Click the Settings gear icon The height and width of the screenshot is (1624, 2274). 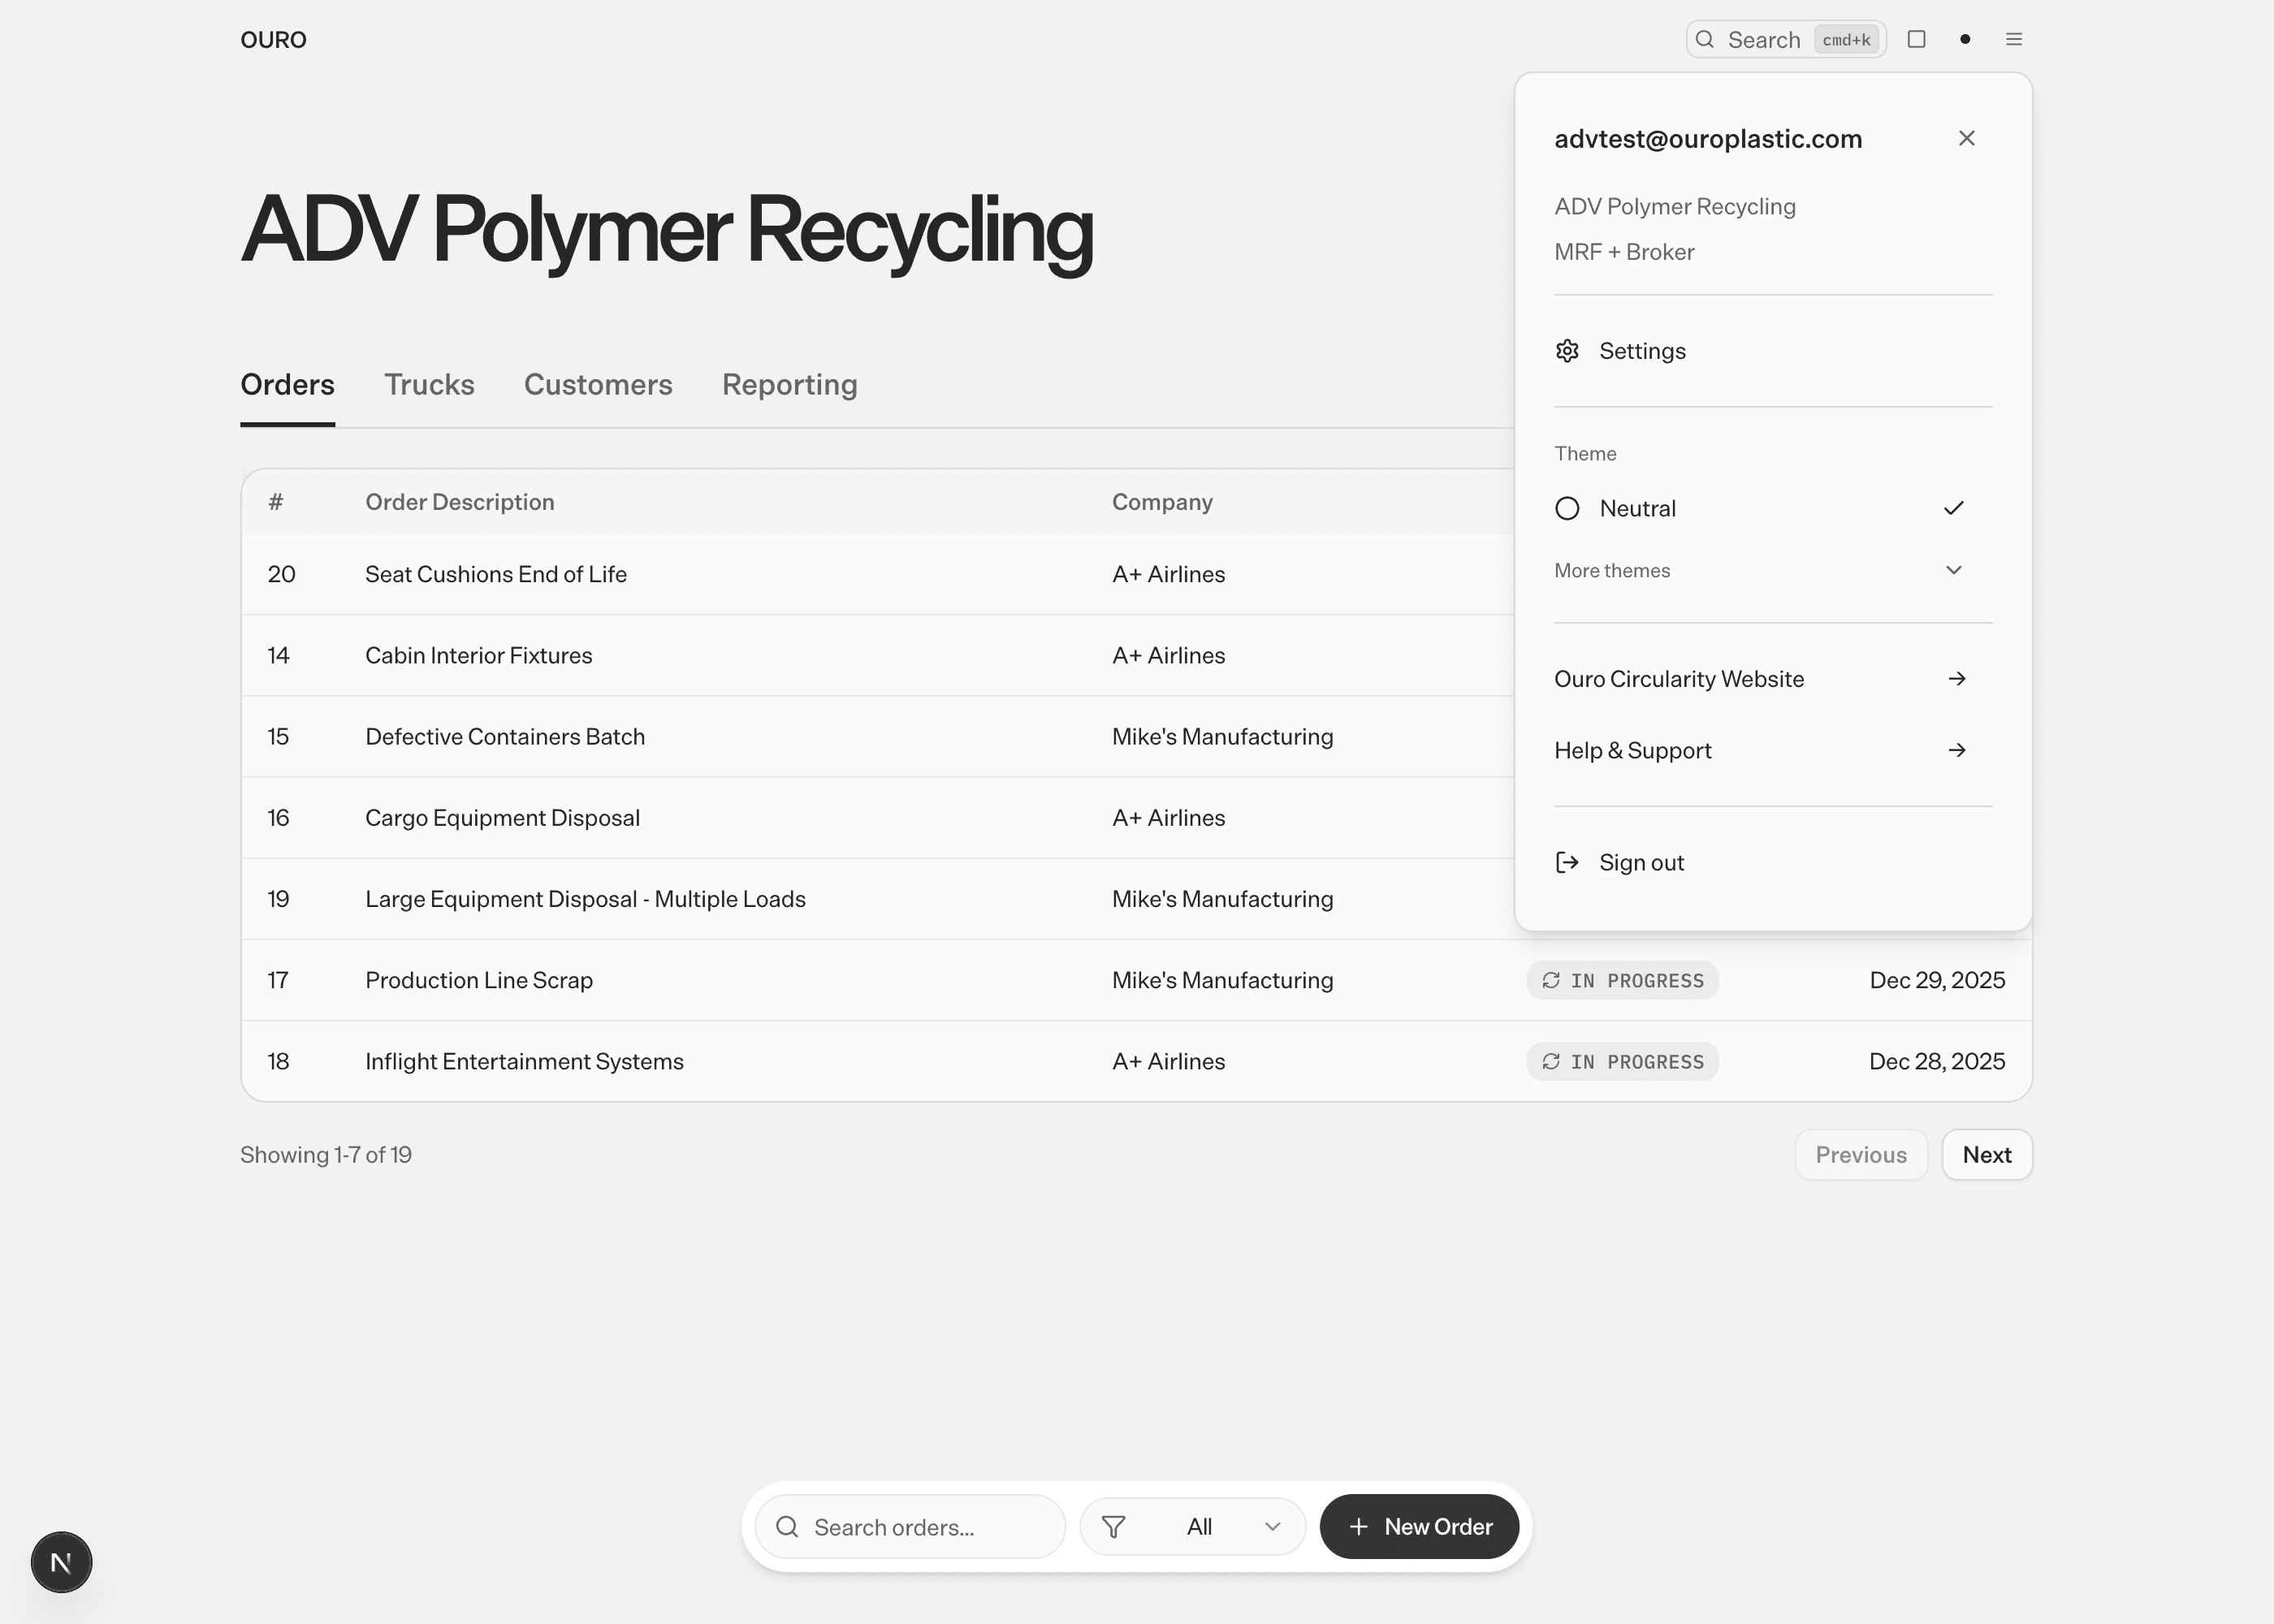coord(1567,351)
